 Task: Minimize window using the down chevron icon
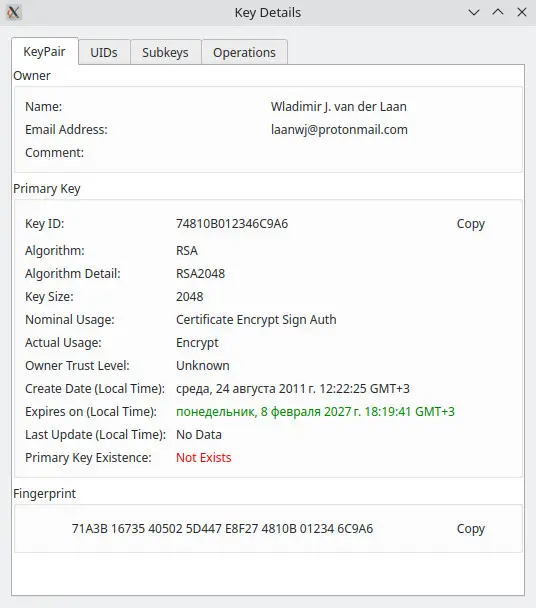474,12
